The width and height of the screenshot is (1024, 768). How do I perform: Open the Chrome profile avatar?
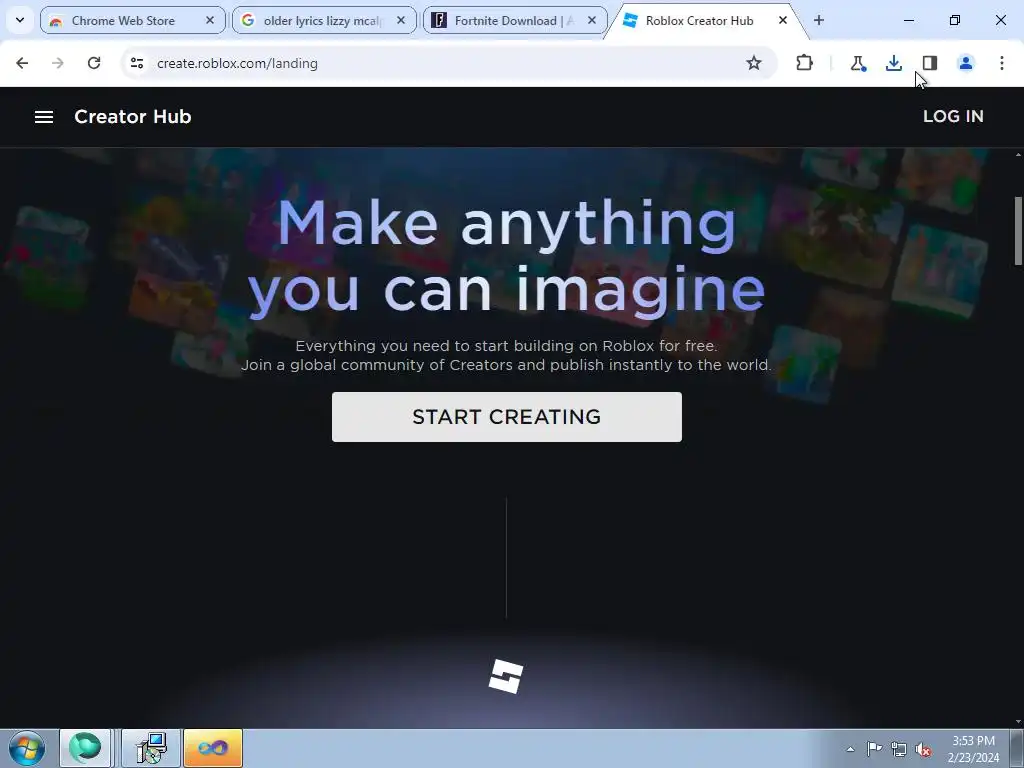965,63
